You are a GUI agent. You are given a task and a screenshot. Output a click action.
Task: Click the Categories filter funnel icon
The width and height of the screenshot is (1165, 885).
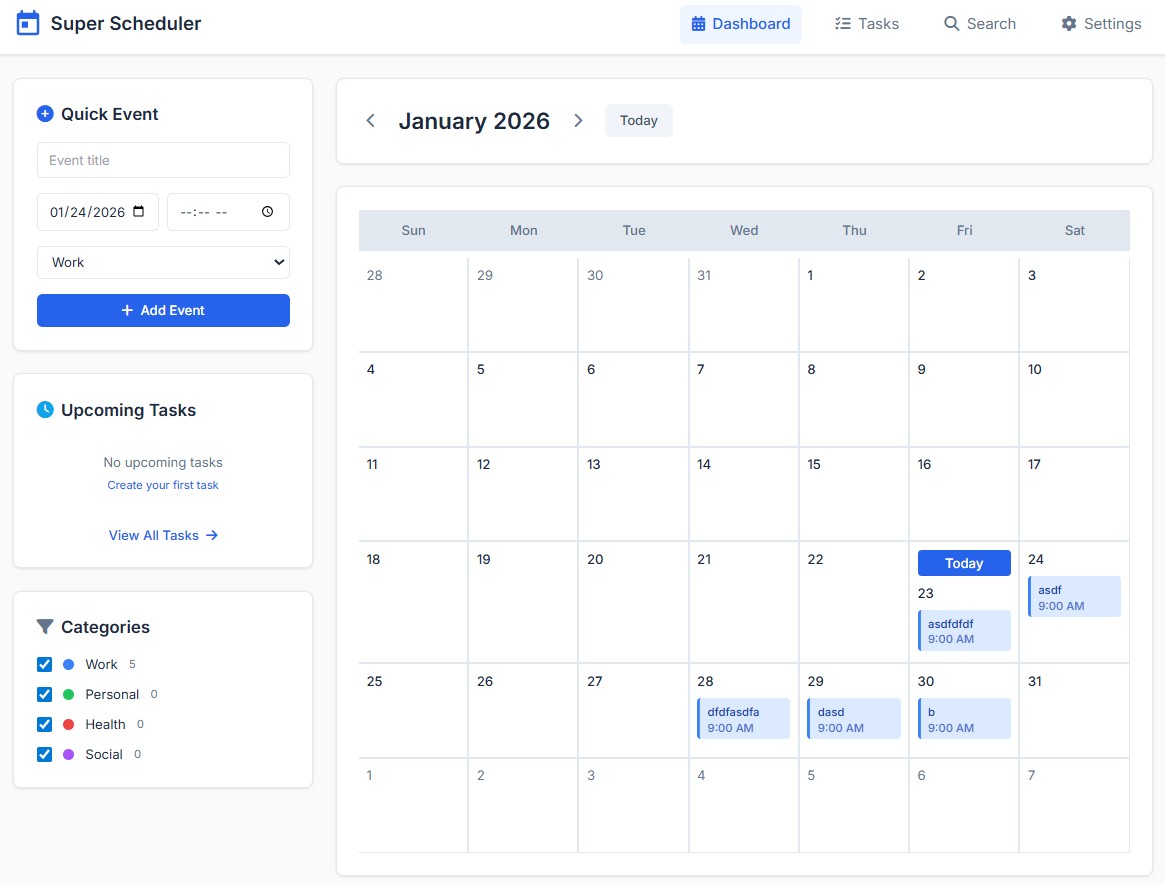coord(45,626)
